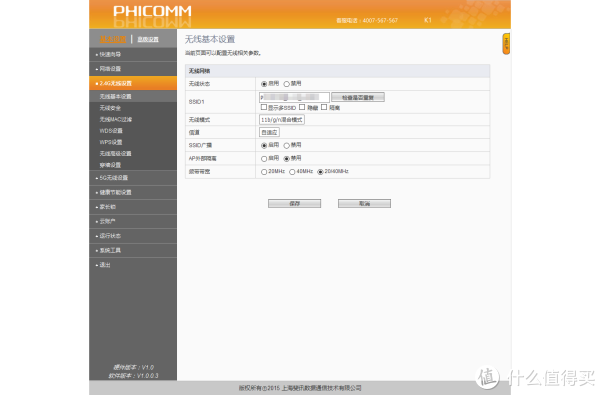This screenshot has width=600, height=395.
Task: Expand the 5G wireless settings menu
Action: 133,178
